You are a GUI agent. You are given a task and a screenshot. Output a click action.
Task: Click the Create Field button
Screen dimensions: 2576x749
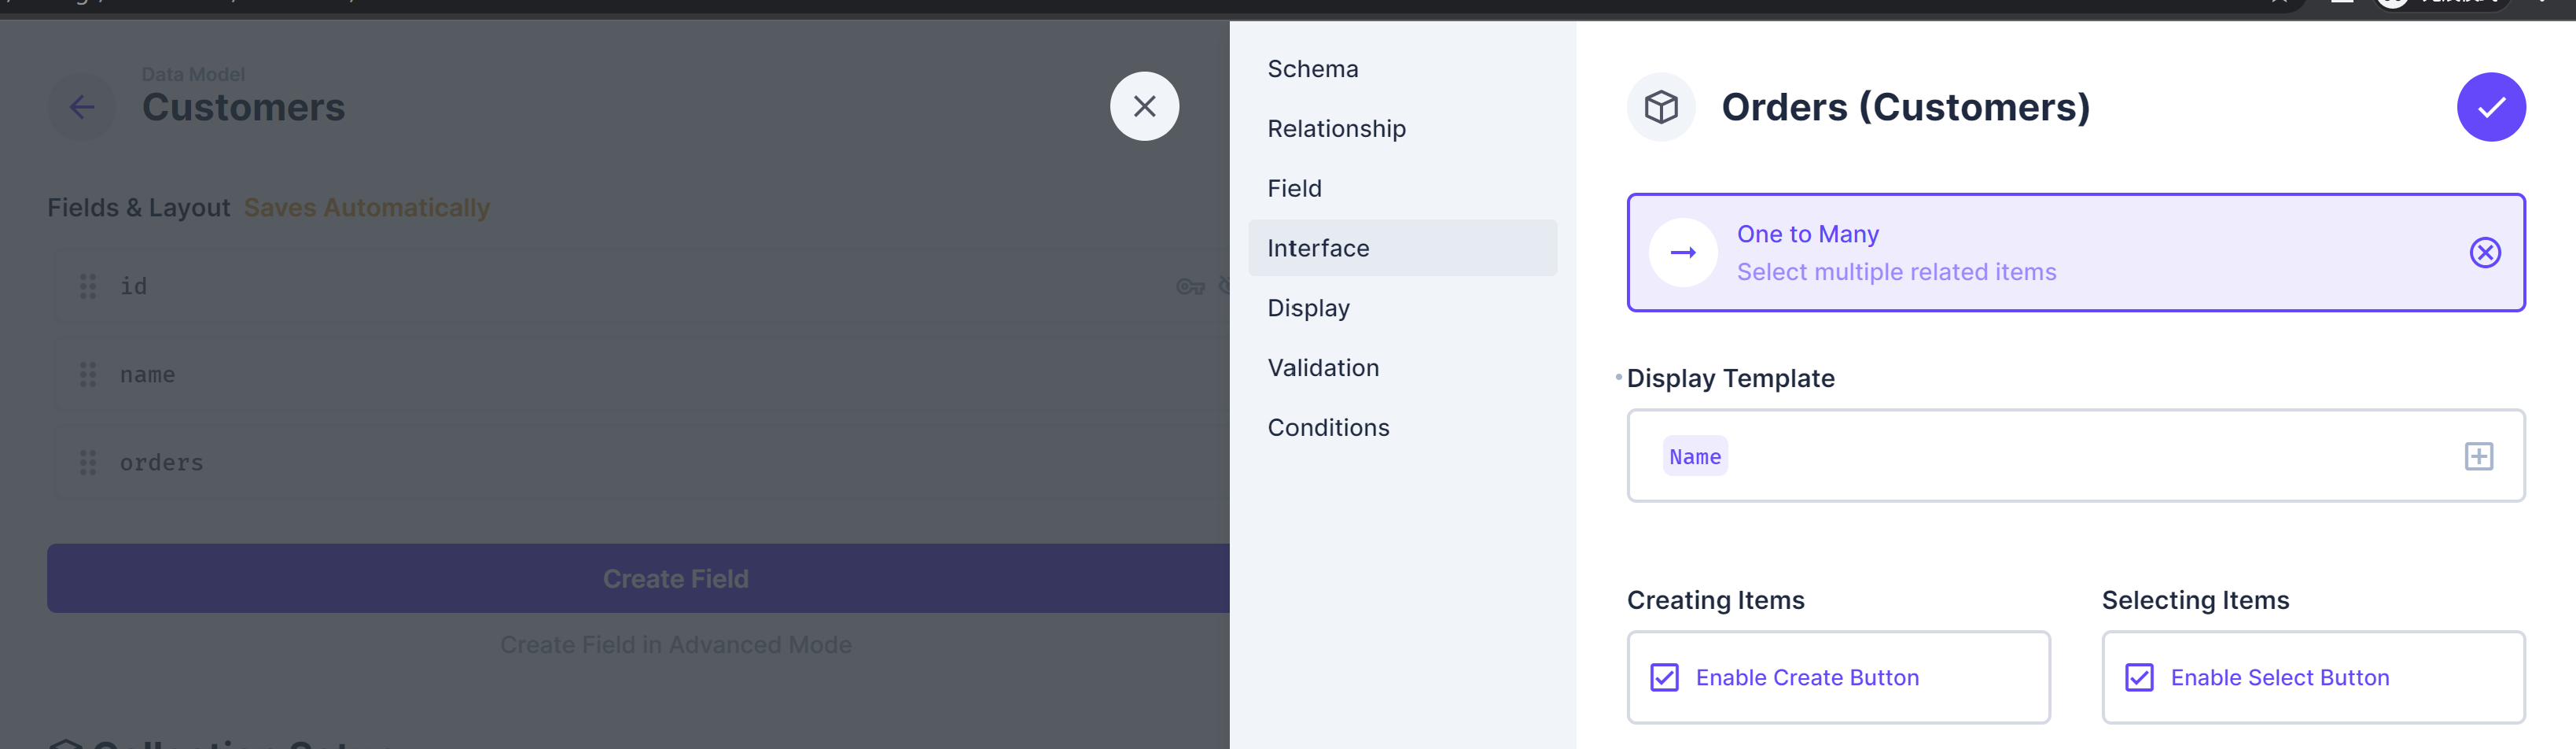[676, 578]
